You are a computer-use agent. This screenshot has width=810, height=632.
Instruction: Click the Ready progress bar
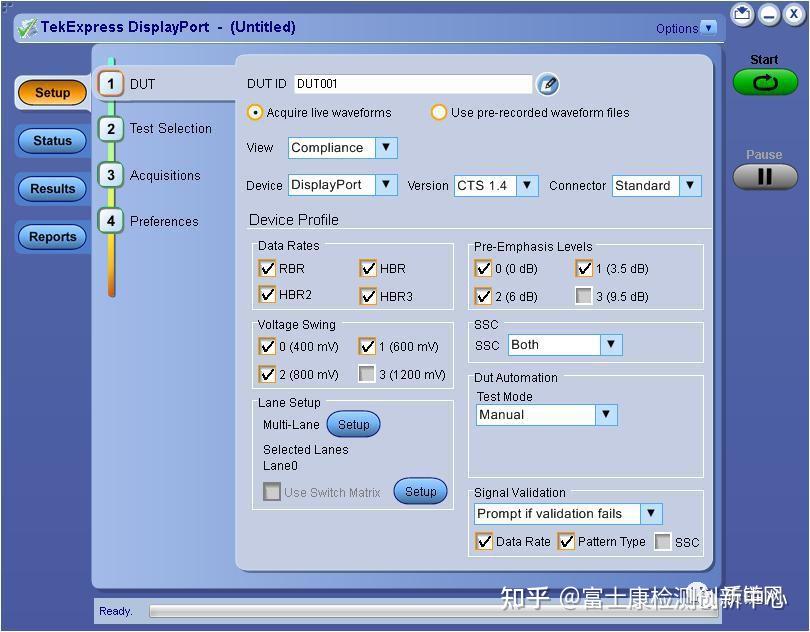[x=433, y=611]
